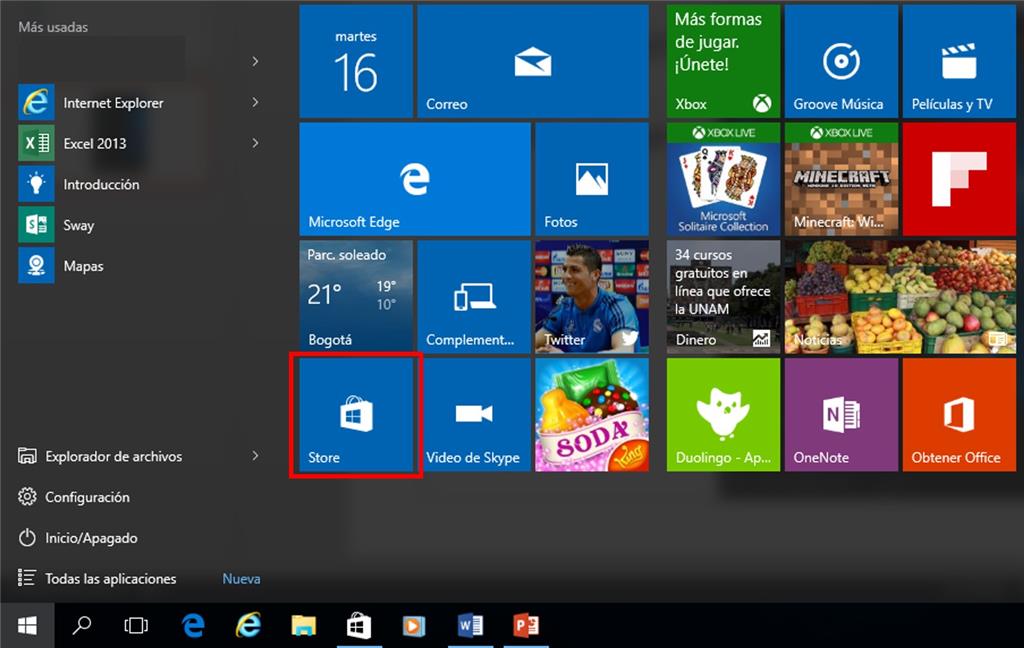Open the Bogotá weather tile

click(356, 297)
